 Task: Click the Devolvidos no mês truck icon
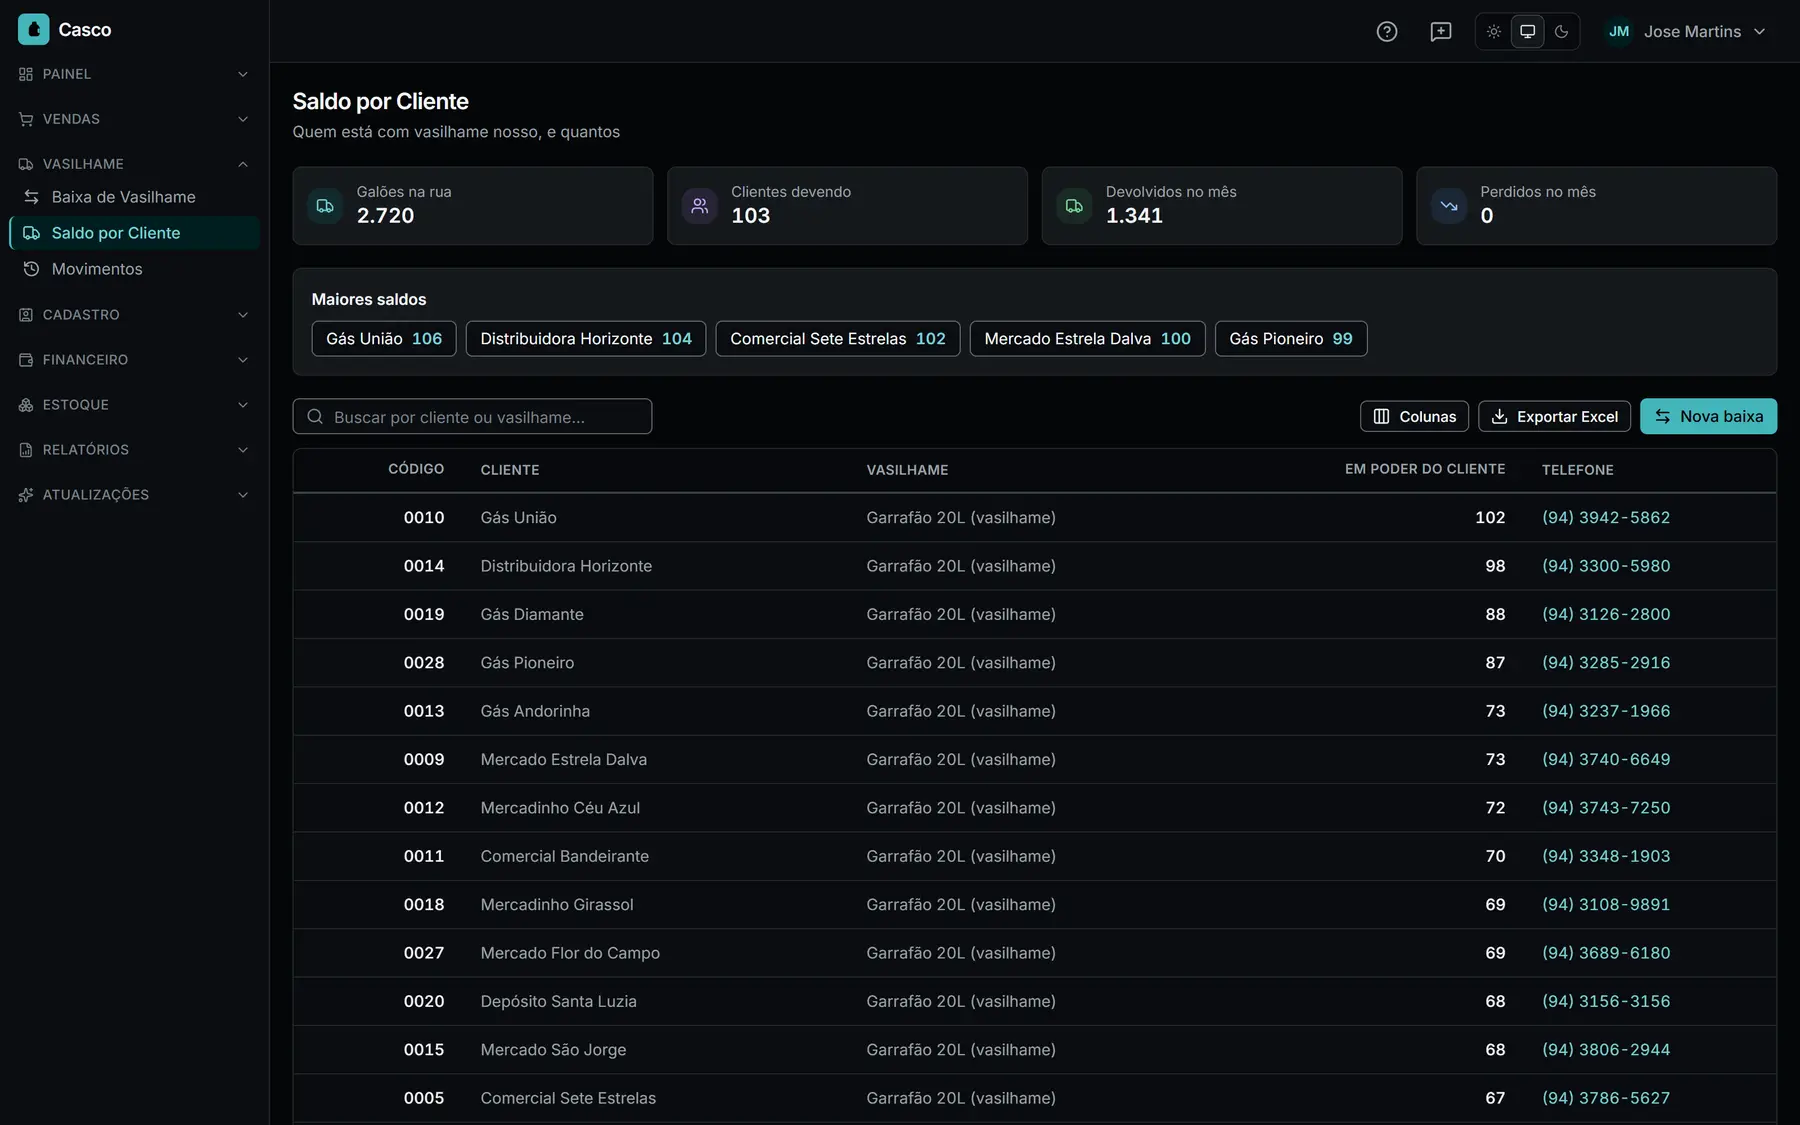click(1074, 206)
